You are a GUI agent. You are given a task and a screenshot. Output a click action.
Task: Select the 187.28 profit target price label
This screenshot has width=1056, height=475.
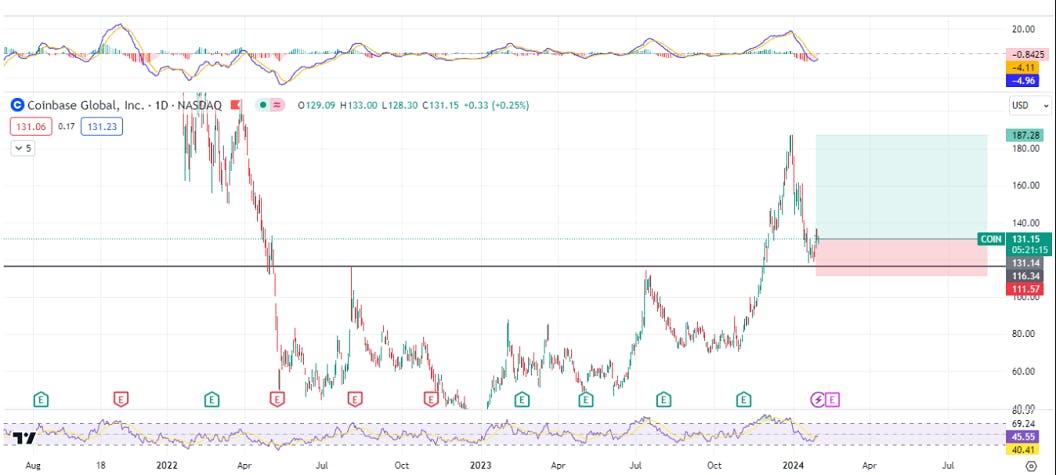point(1026,135)
